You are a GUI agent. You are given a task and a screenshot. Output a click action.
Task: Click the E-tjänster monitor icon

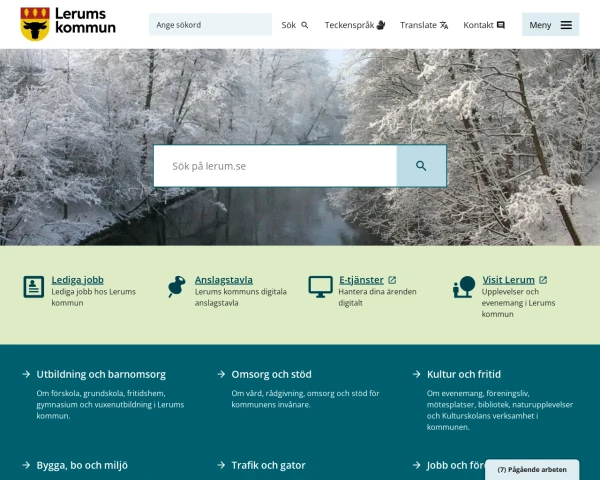(320, 287)
